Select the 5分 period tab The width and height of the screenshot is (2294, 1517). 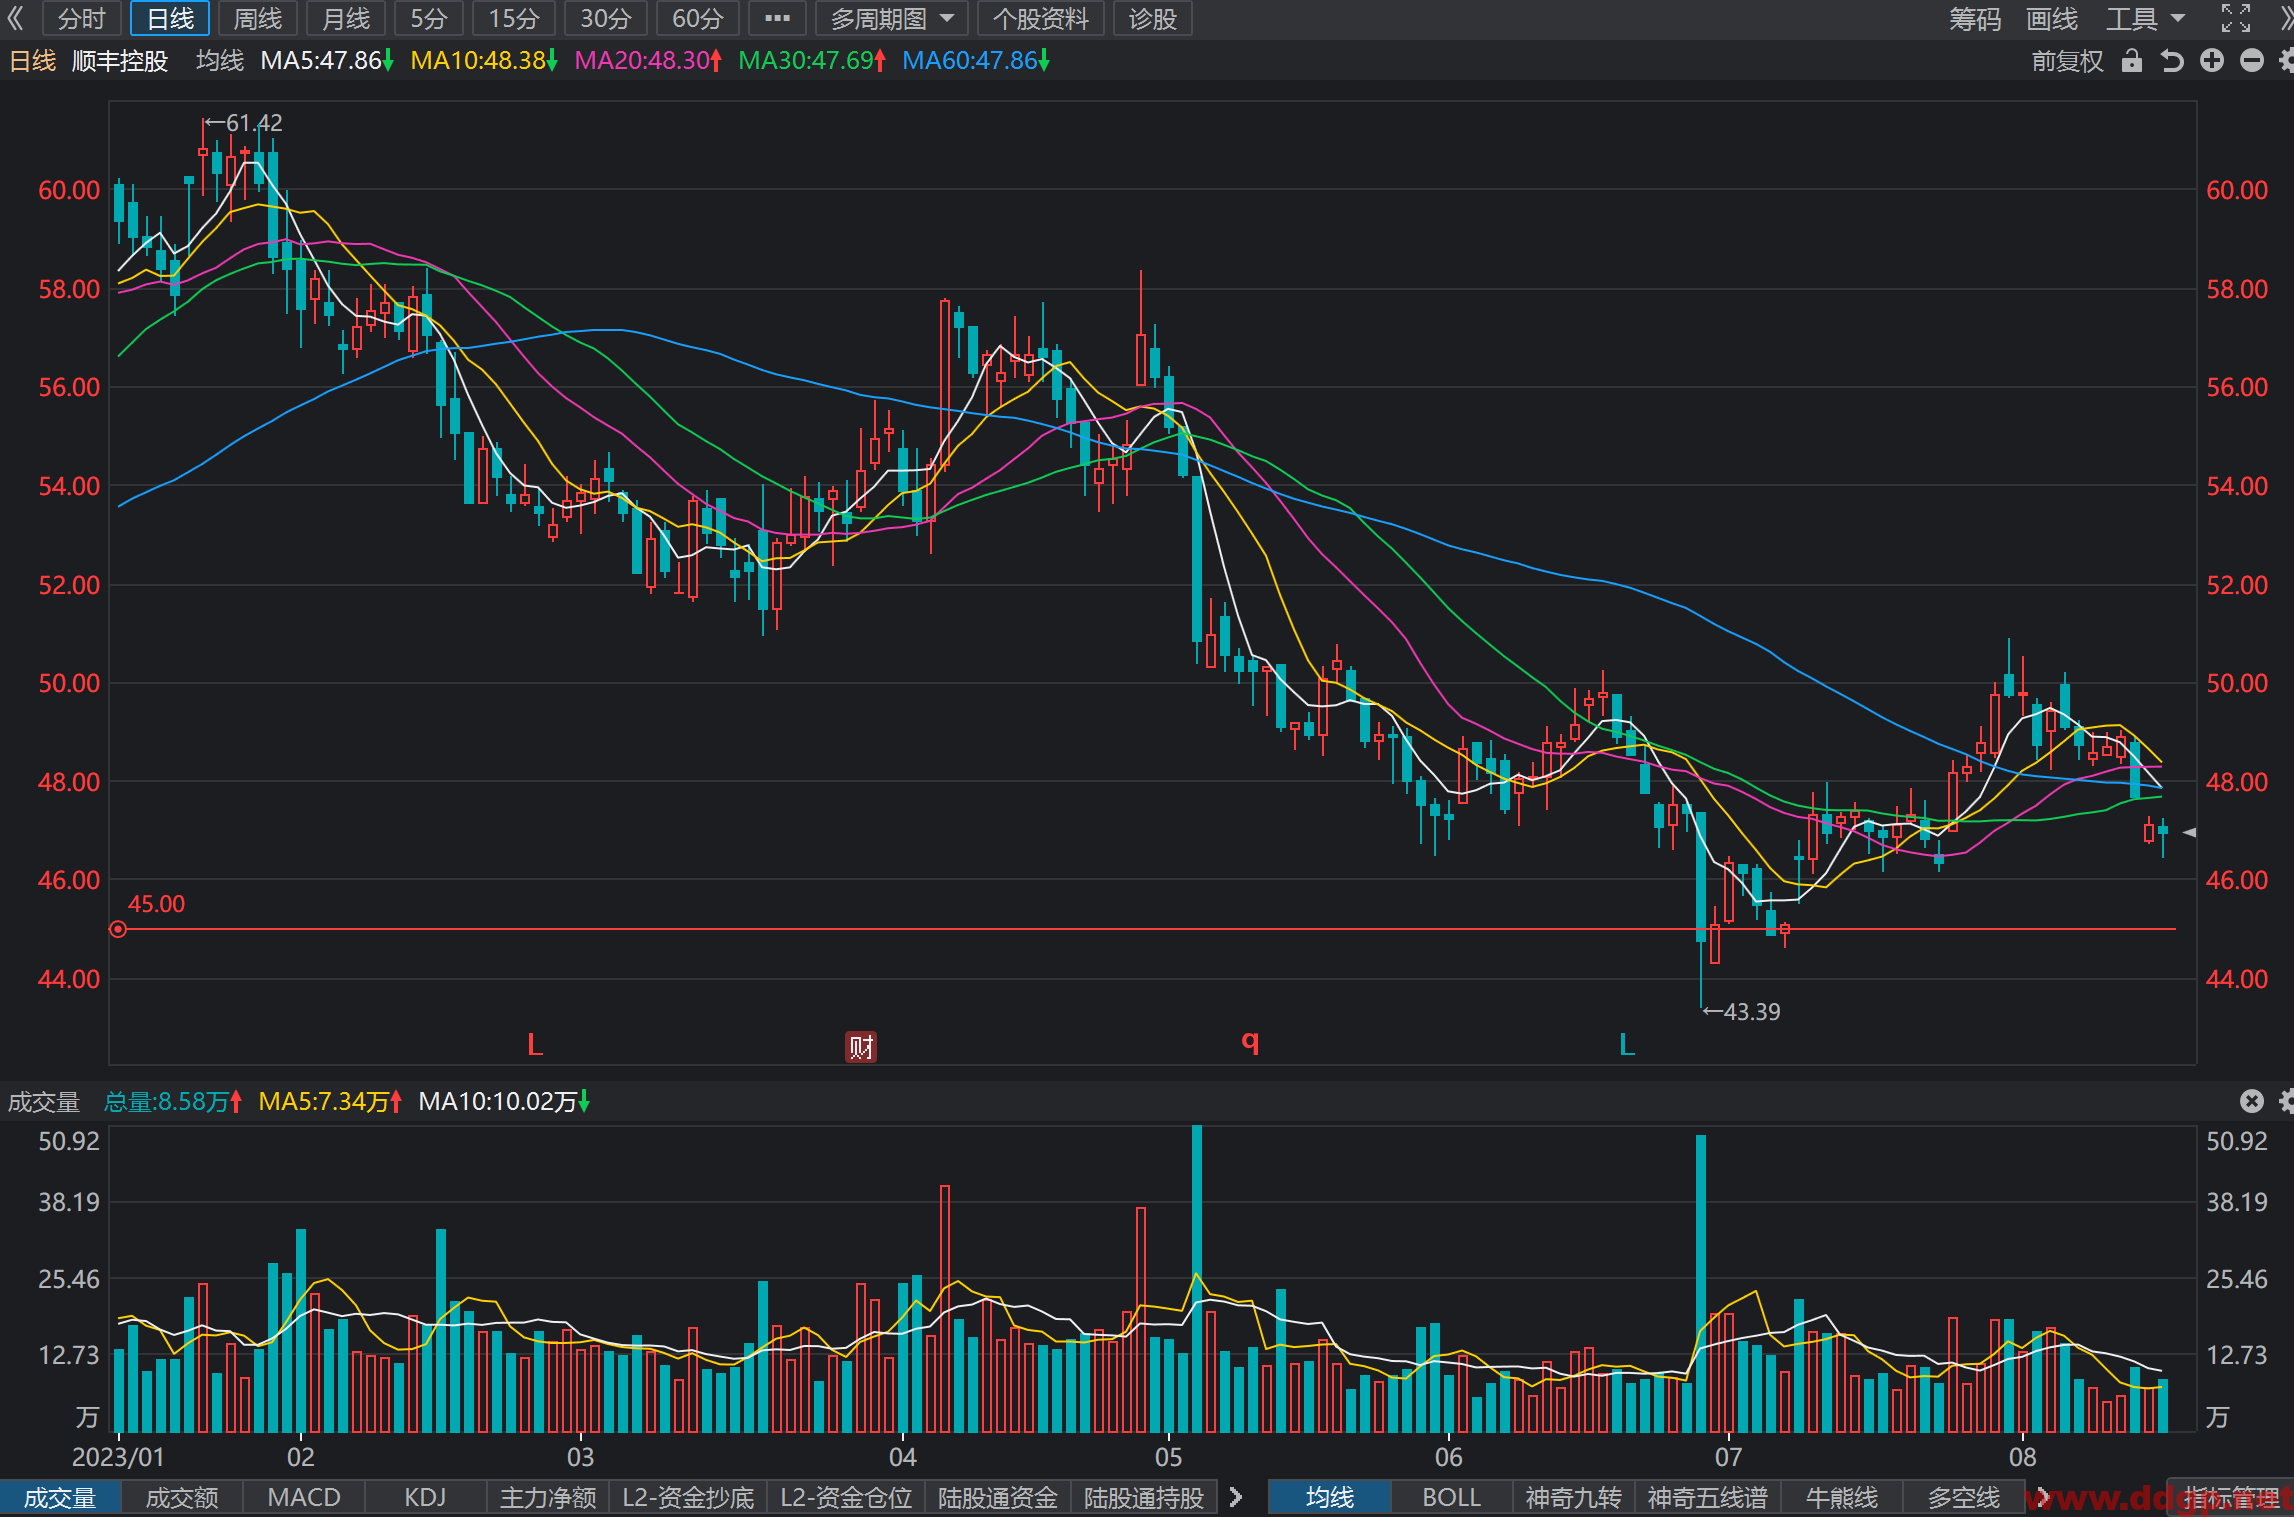point(429,19)
